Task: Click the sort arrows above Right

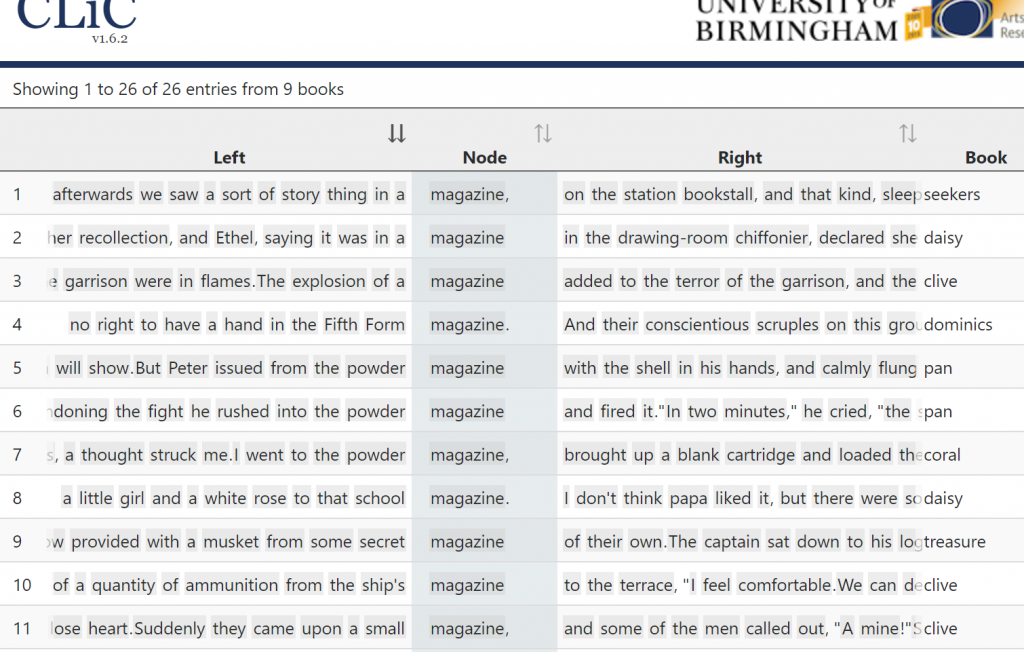Action: click(907, 134)
